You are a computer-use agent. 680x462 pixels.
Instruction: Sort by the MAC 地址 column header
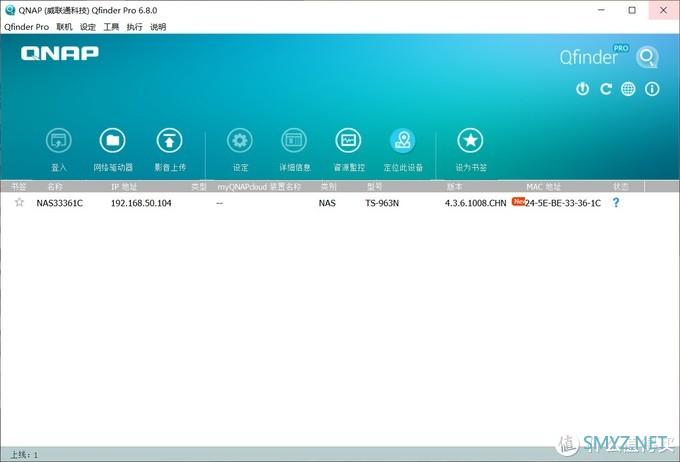click(543, 187)
